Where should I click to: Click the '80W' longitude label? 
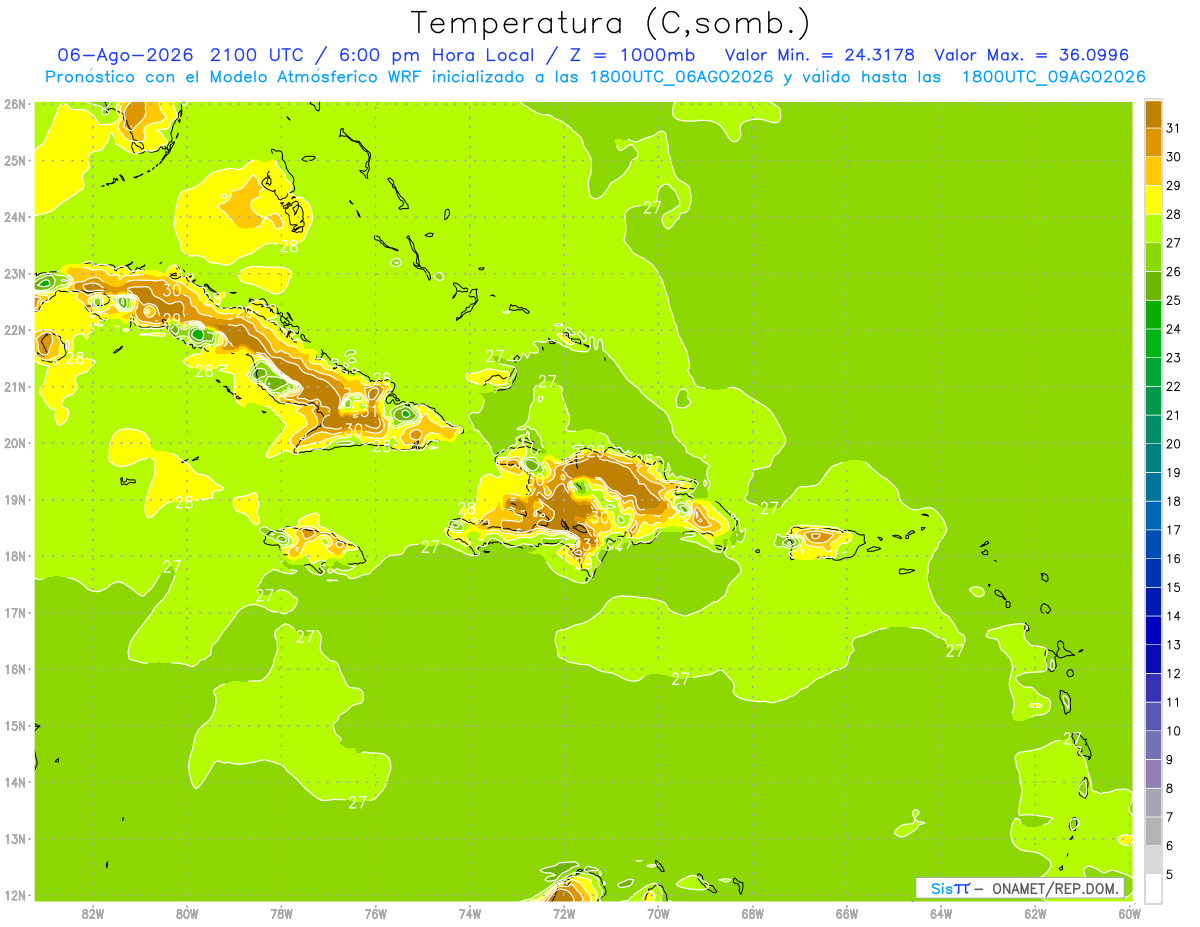tap(187, 914)
